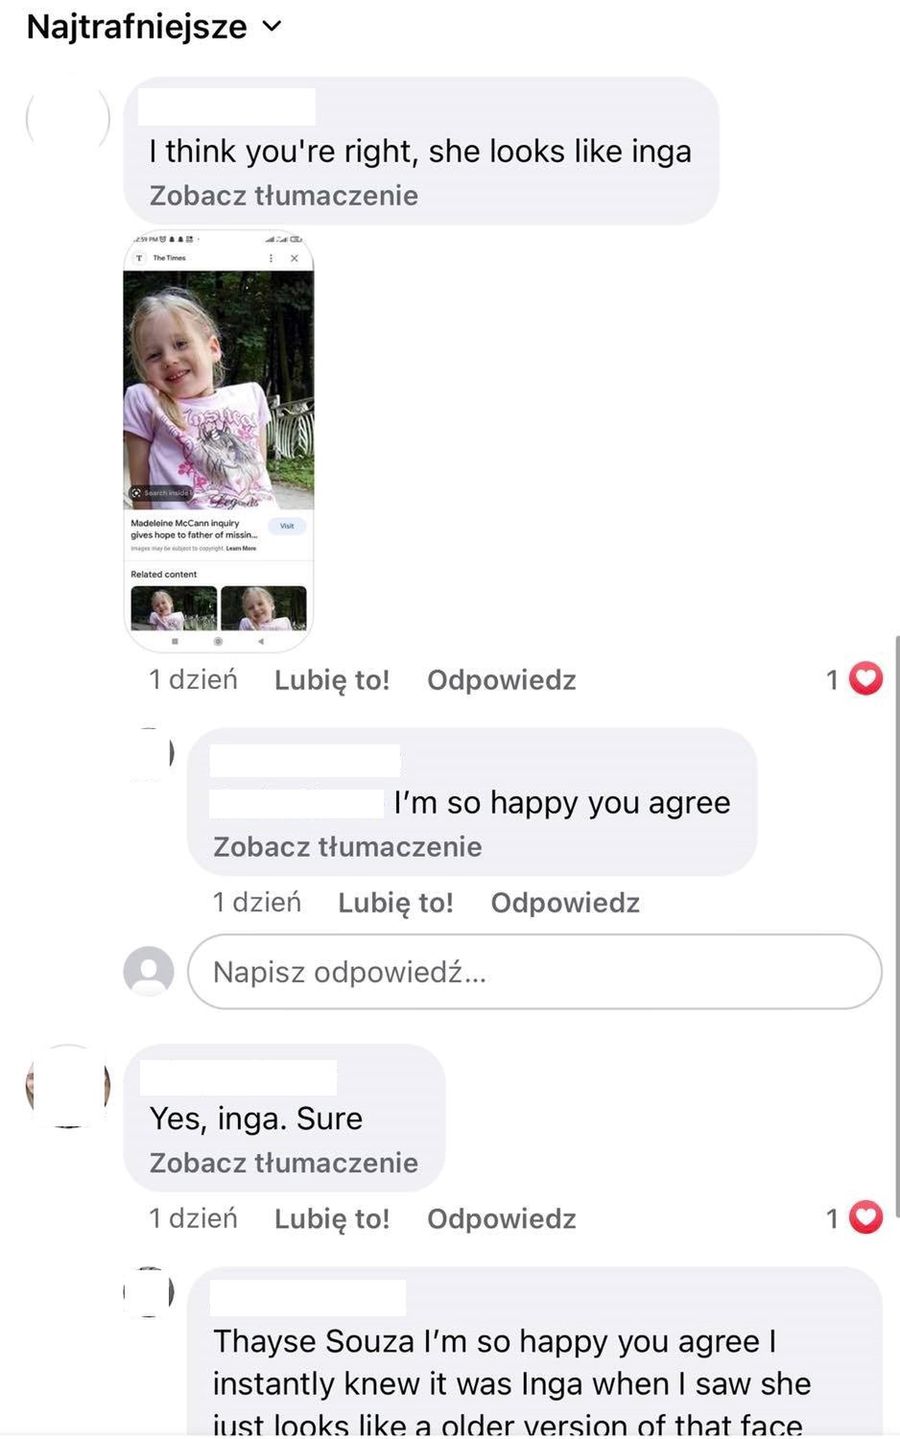900x1439 pixels.
Task: Click 'Odpowiedz' under 'Yes, inga. Sure'
Action: pyautogui.click(x=502, y=1219)
